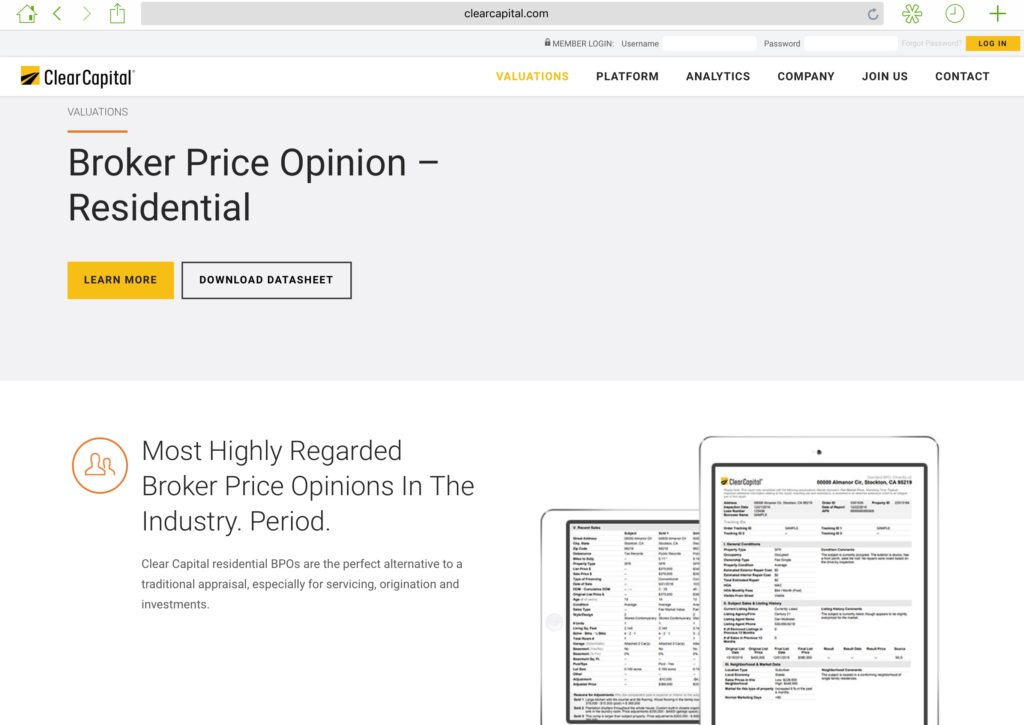Click the 'Clear Capital residential BPOs' paragraph
This screenshot has width=1024, height=725.
pos(302,584)
